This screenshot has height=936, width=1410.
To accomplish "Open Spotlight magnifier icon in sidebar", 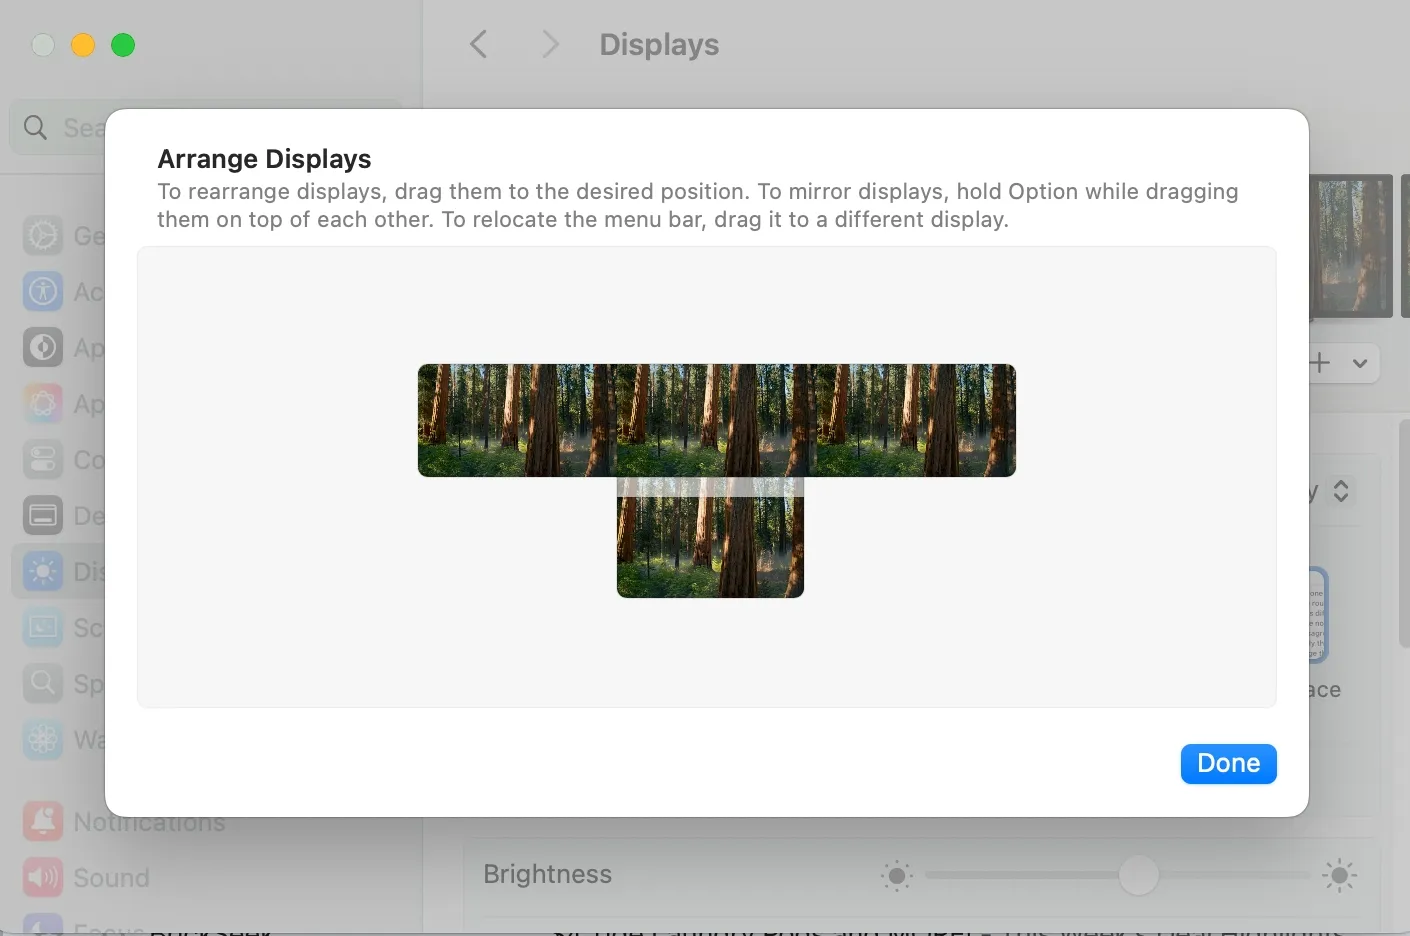I will coord(43,683).
